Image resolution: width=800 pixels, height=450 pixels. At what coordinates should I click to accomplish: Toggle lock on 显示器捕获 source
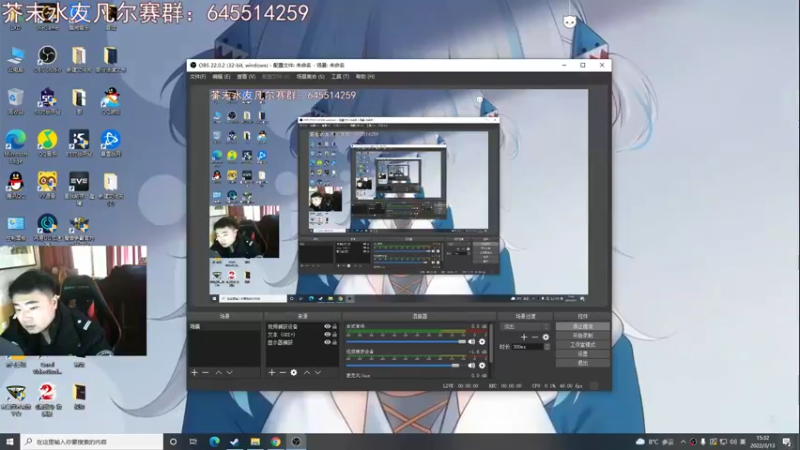pos(335,342)
